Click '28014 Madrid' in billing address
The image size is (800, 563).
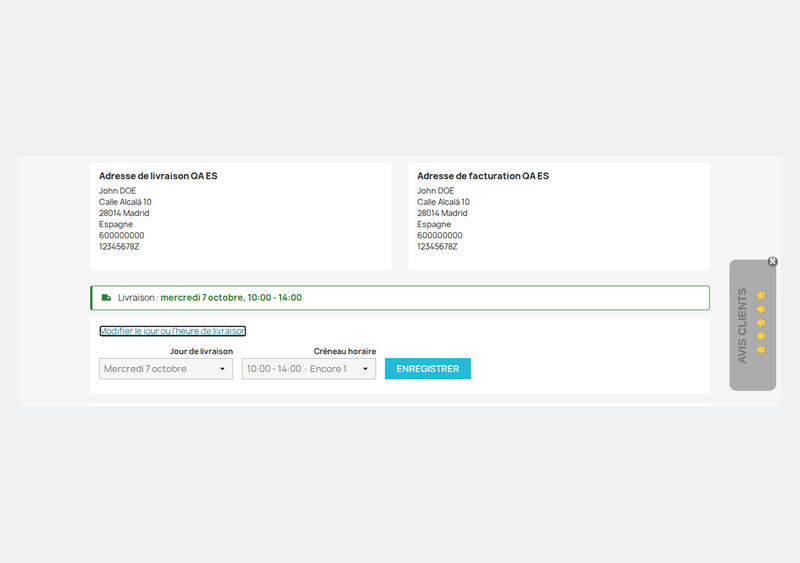[442, 213]
